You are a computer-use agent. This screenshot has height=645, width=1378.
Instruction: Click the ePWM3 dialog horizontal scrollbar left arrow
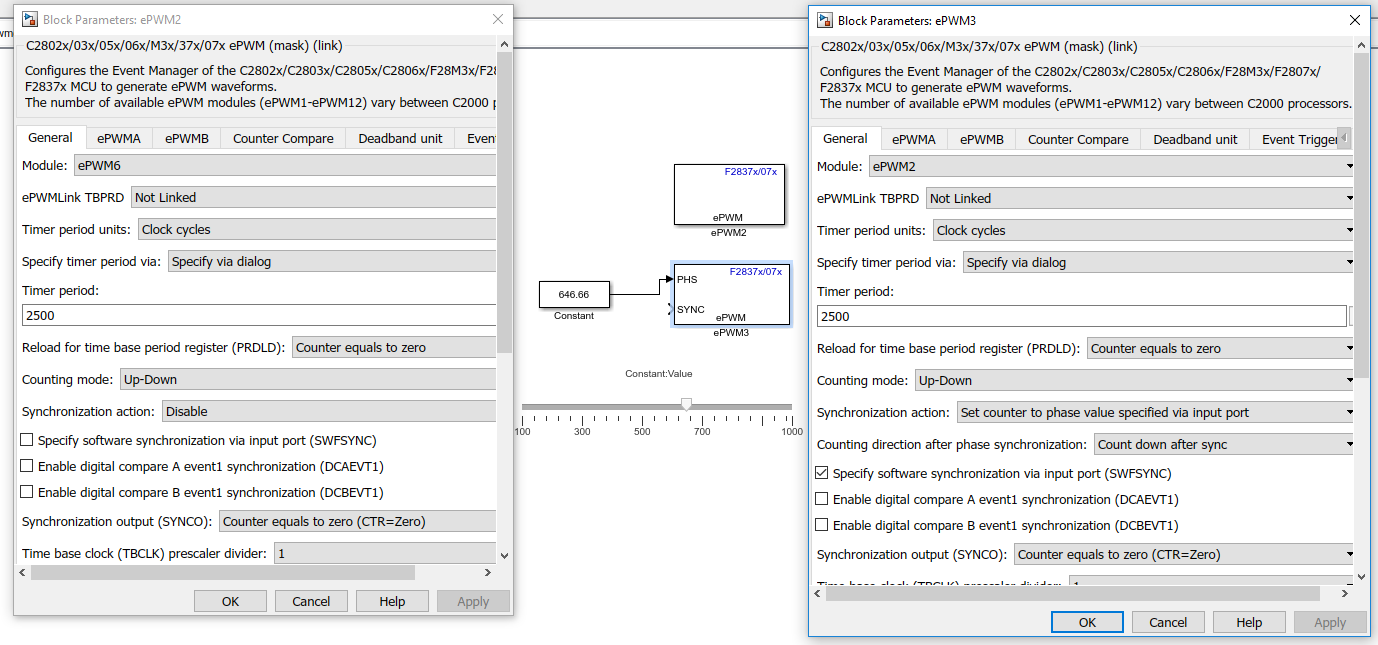[818, 593]
